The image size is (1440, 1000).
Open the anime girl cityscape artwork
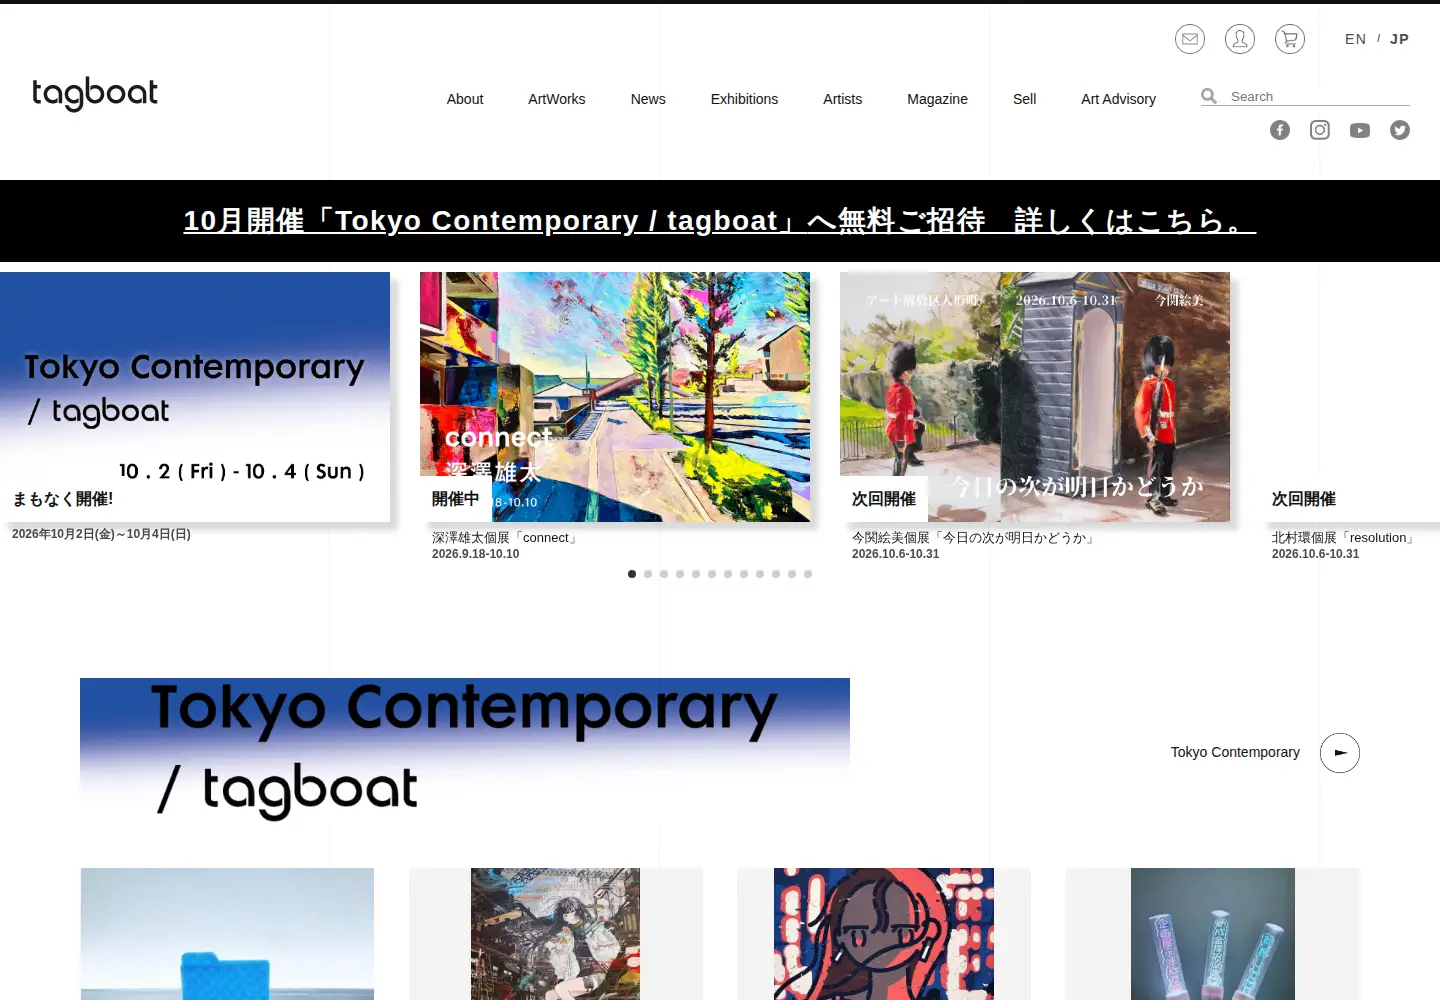pos(555,934)
